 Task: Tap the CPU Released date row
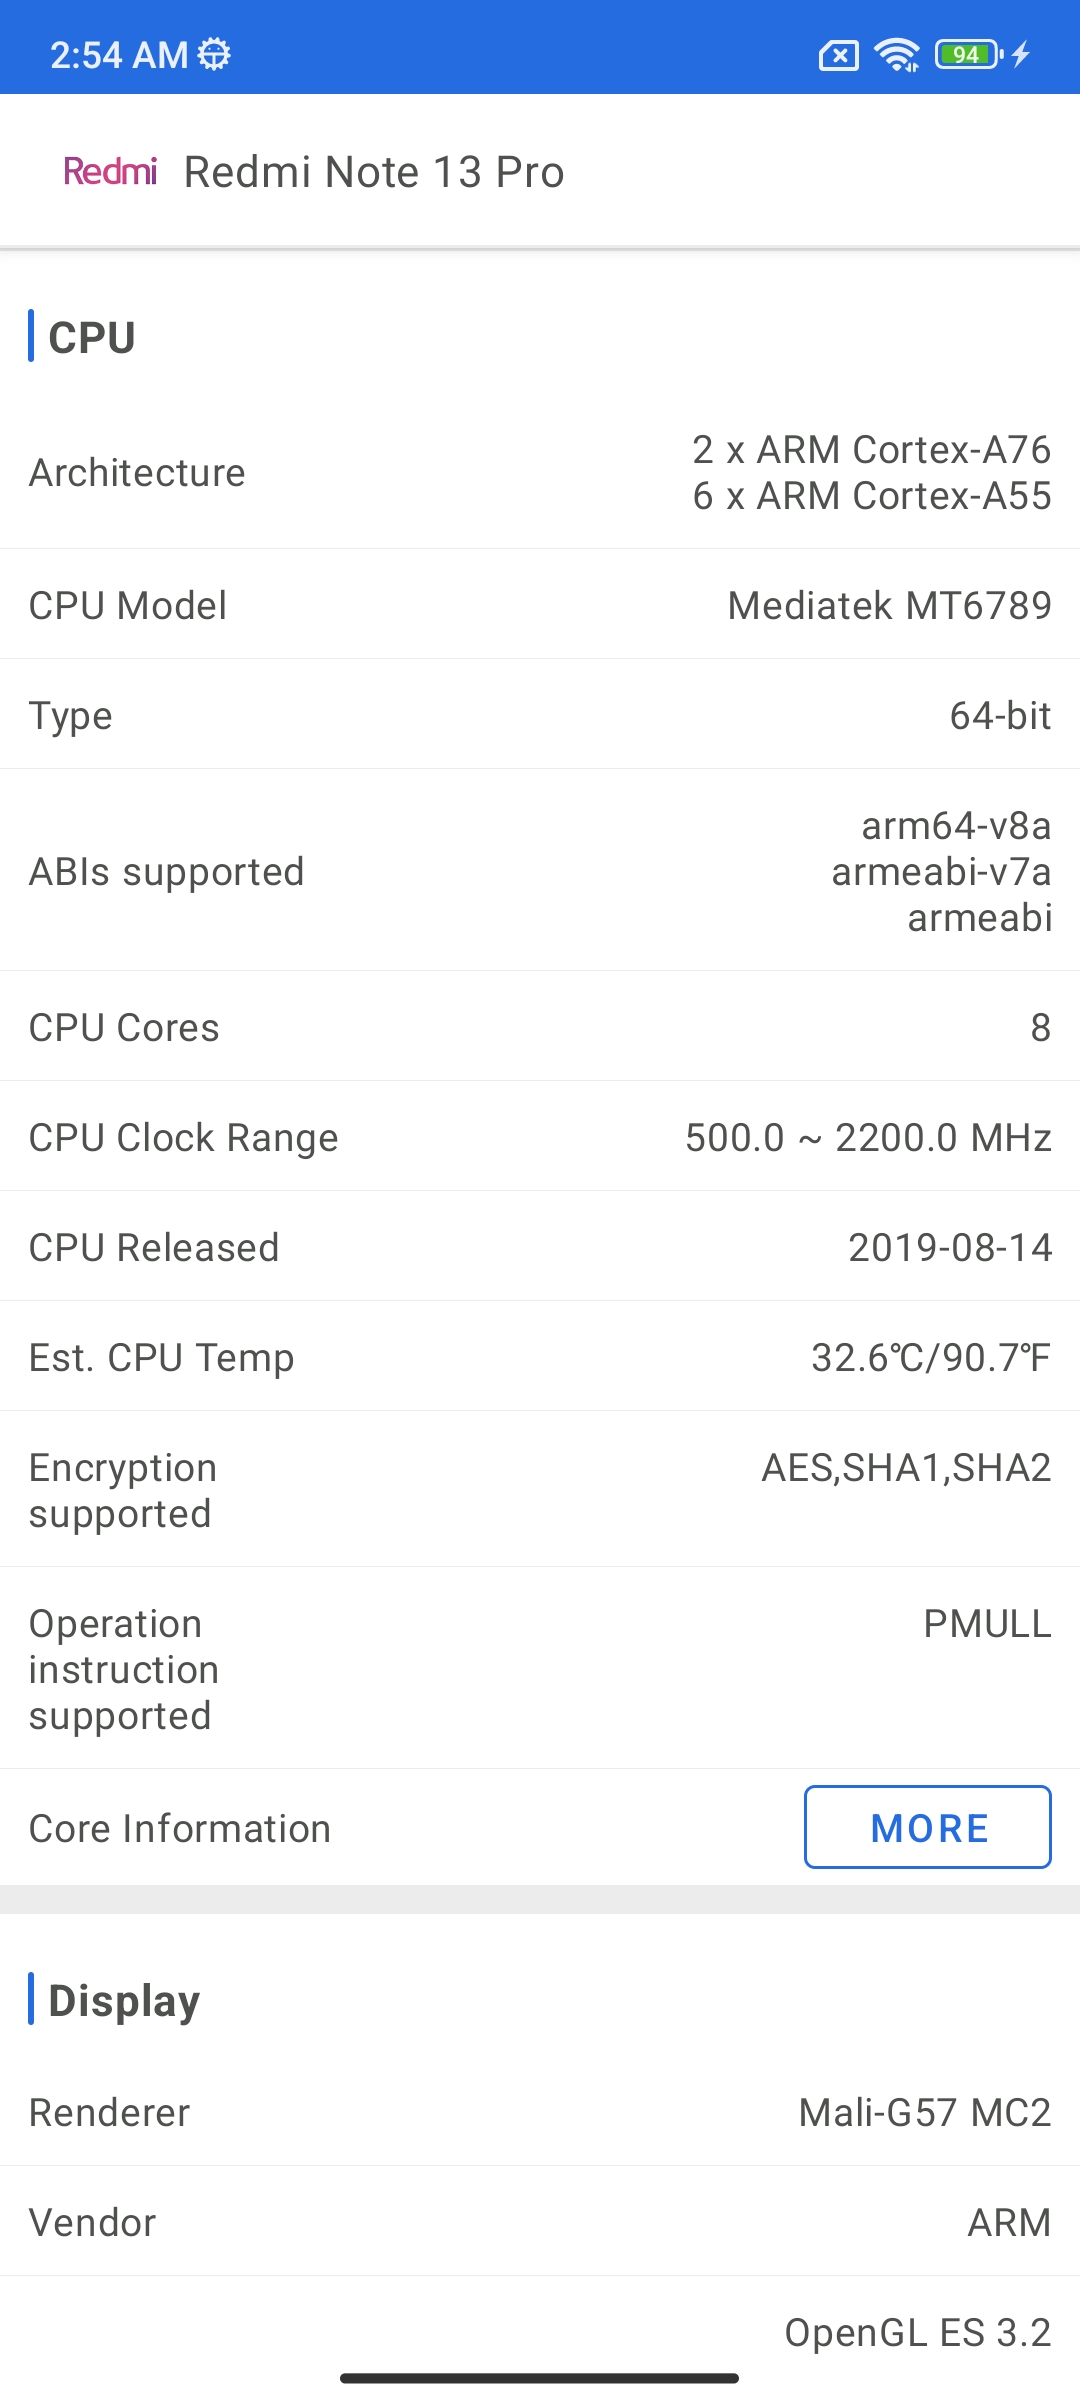(x=540, y=1247)
